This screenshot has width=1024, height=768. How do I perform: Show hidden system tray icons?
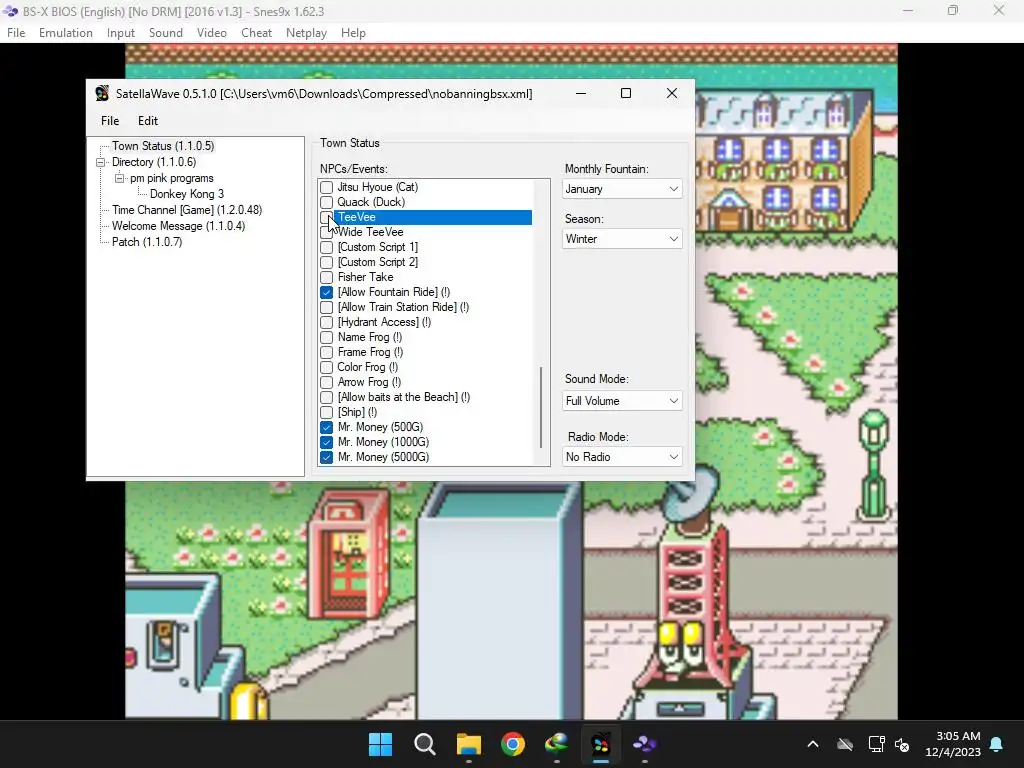[x=813, y=744]
